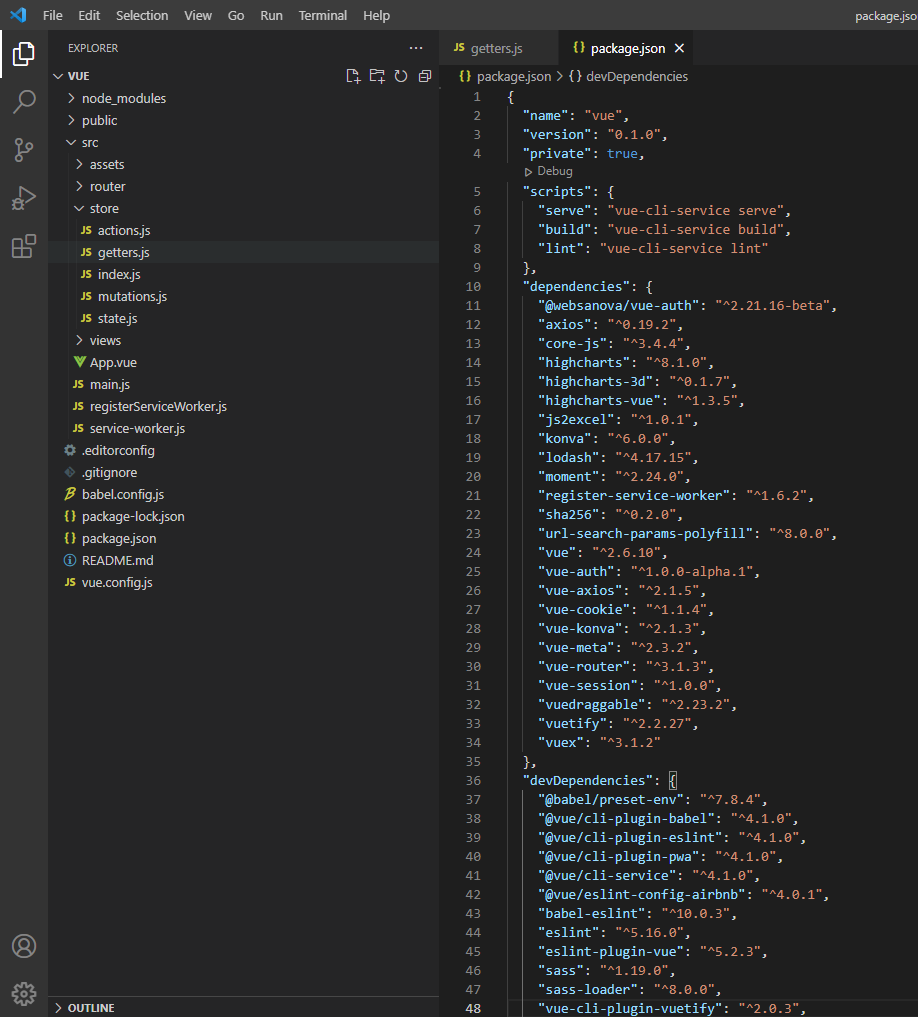
Task: Expand the node_modules folder
Action: 123,98
